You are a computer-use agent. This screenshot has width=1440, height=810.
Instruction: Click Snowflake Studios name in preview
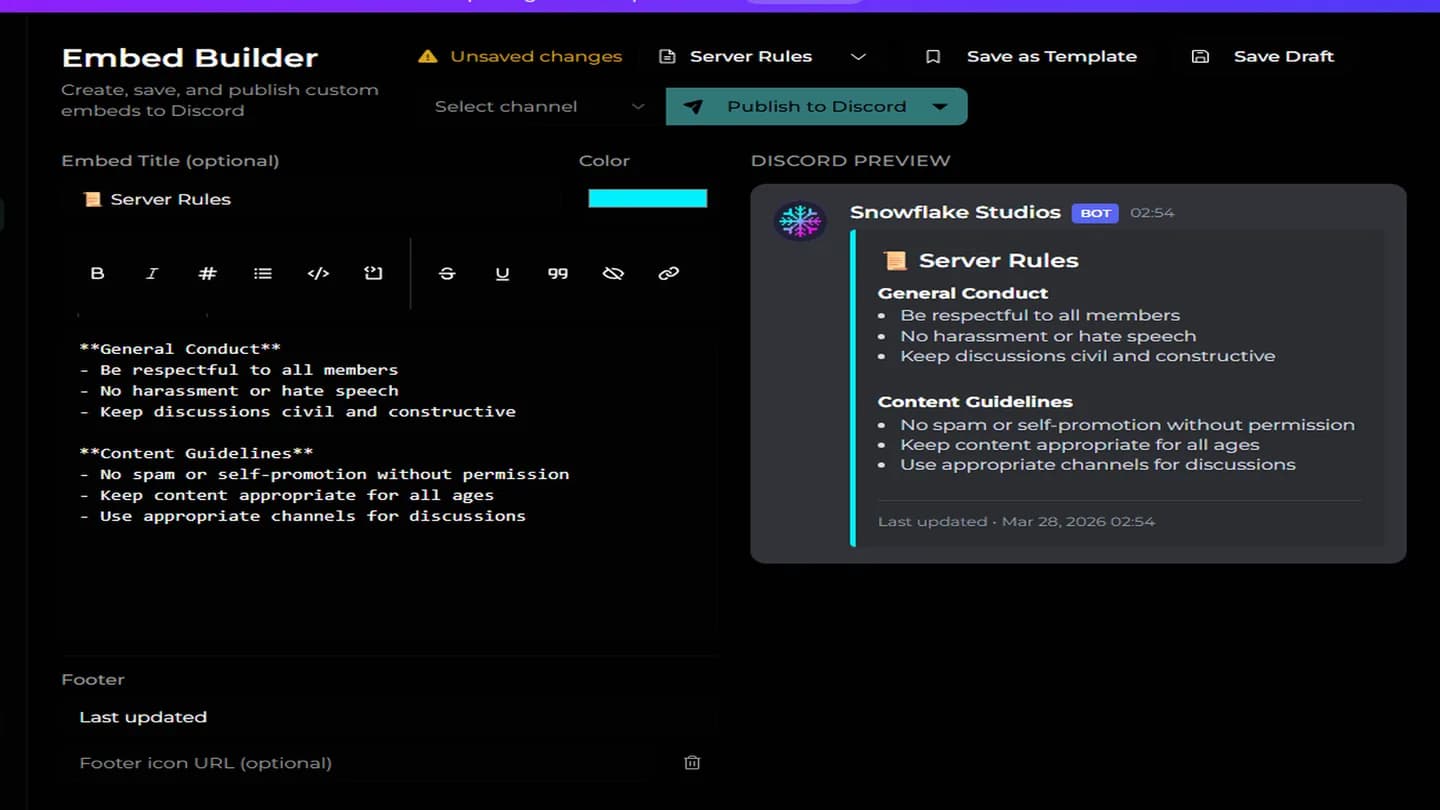coord(955,212)
